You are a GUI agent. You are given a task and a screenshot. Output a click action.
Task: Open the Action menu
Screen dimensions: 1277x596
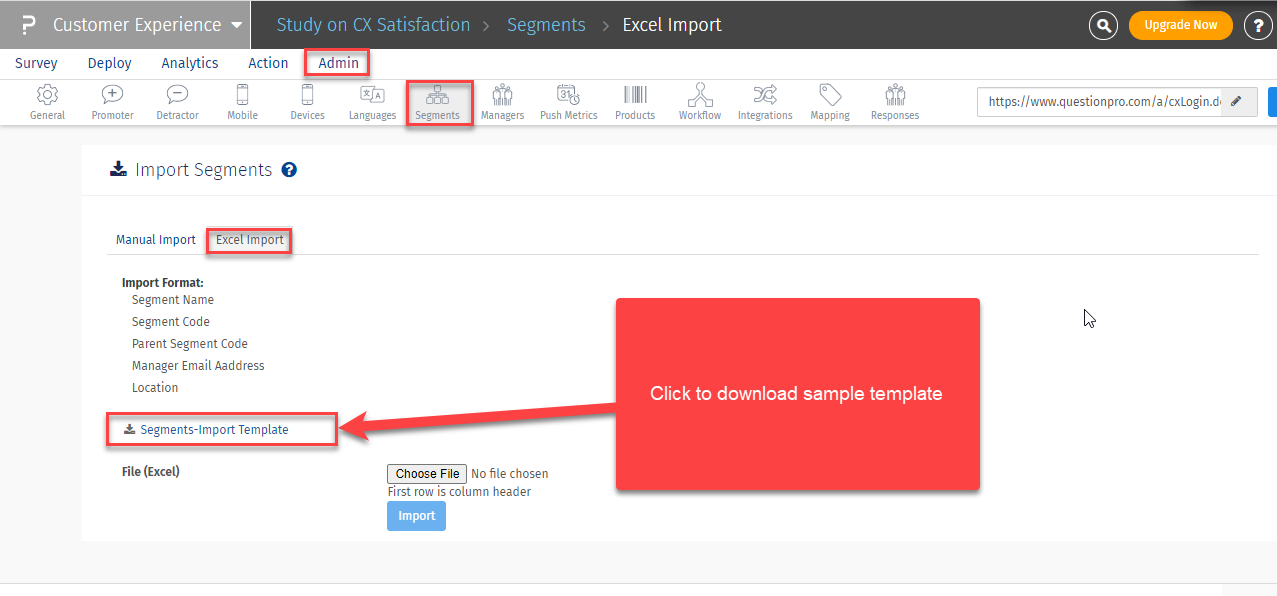[x=268, y=63]
